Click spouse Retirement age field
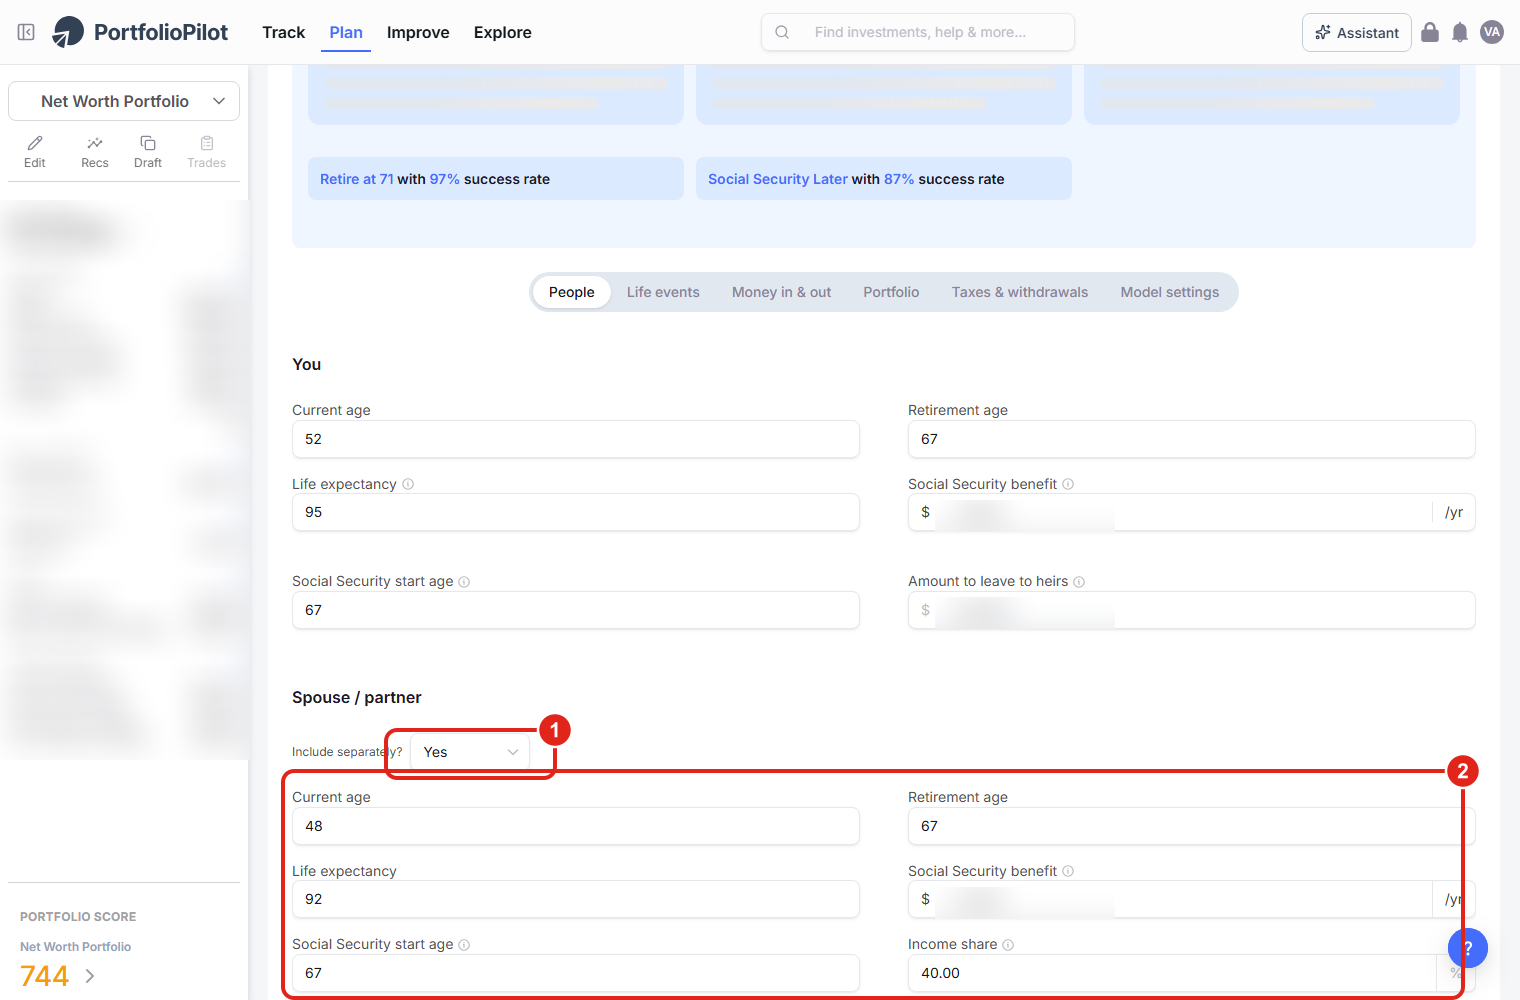The width and height of the screenshot is (1520, 1000). pos(1192,826)
